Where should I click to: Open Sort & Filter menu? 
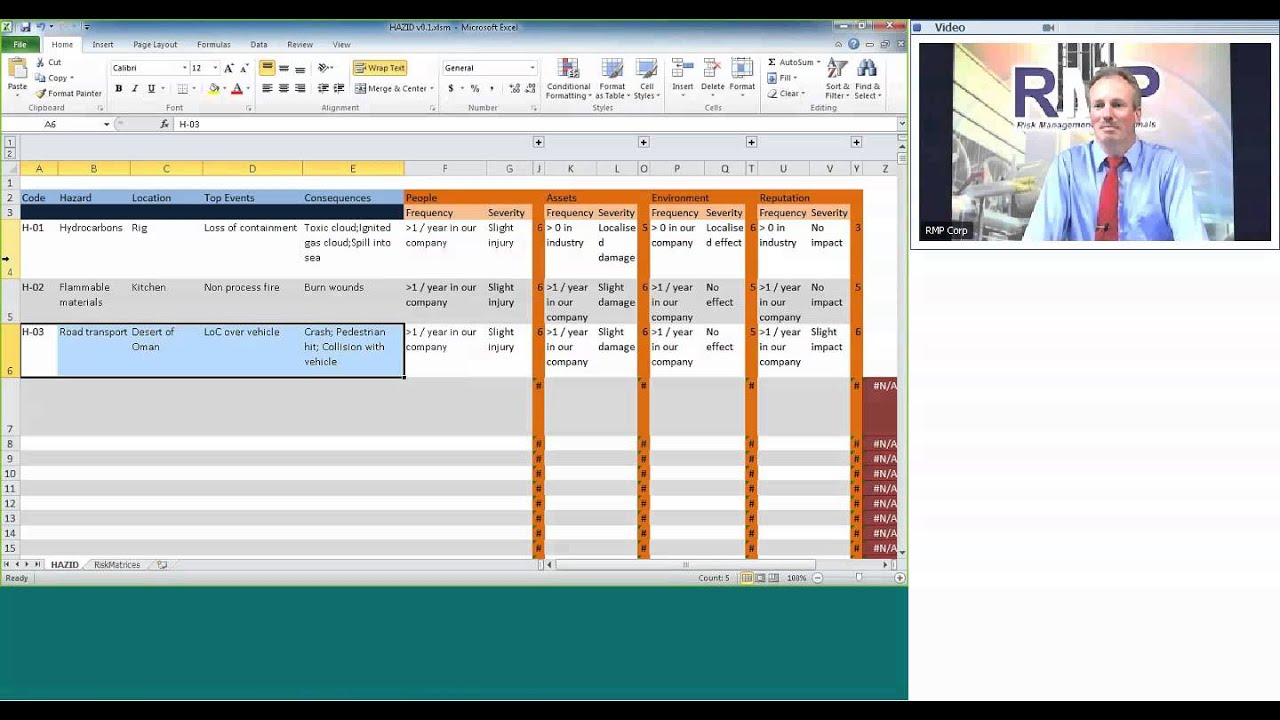[838, 79]
